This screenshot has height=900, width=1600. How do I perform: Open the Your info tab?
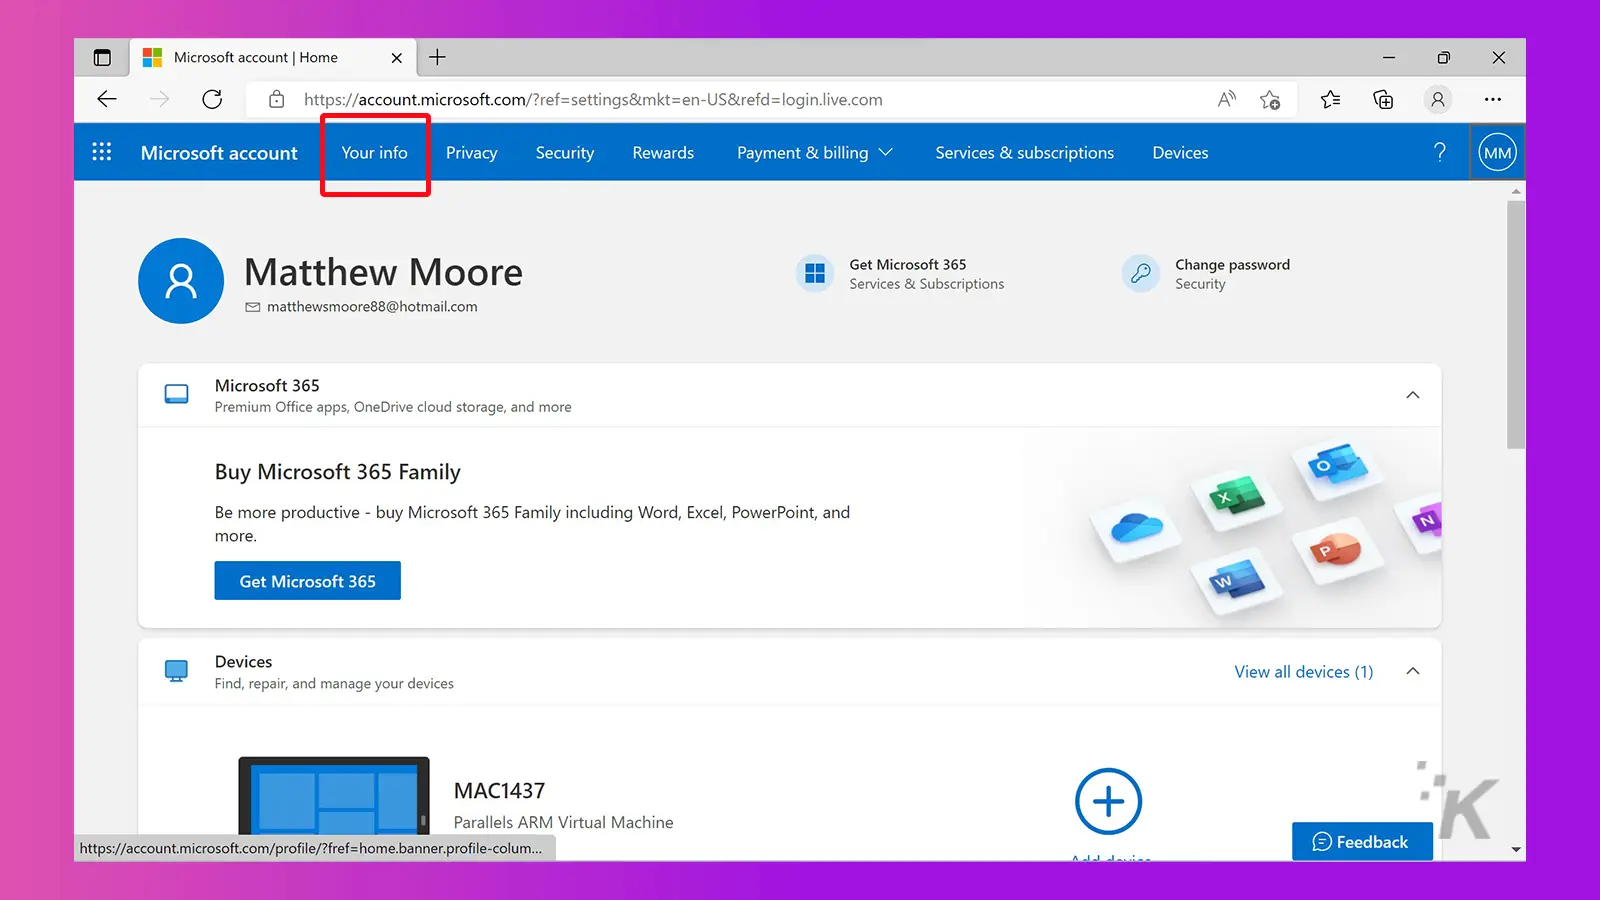375,153
